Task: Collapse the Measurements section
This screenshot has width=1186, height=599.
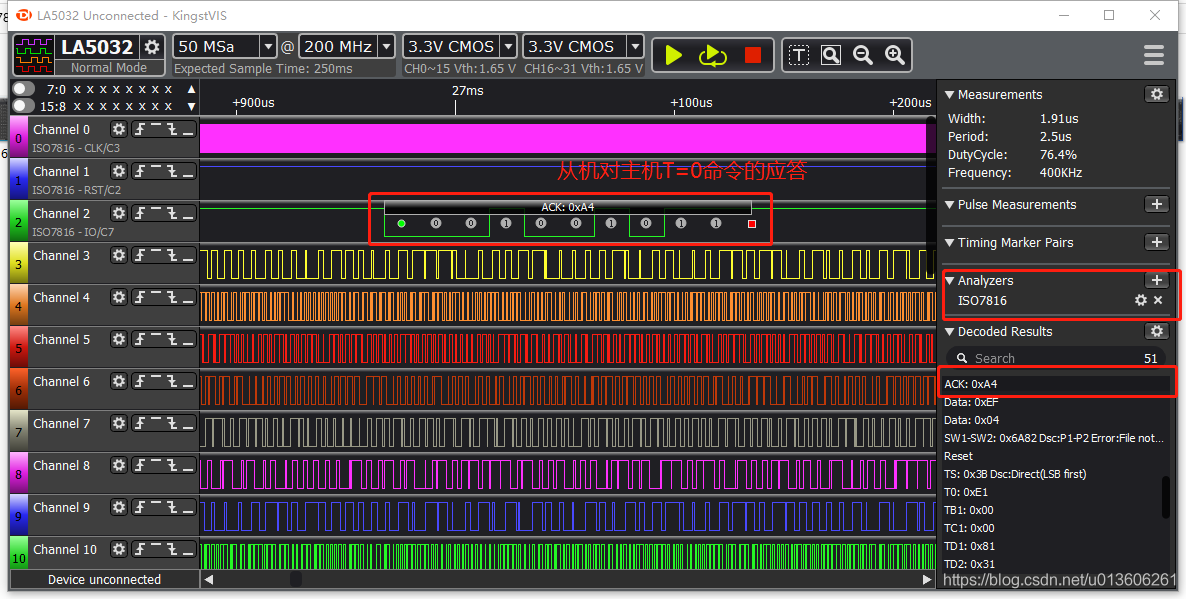Action: point(950,95)
